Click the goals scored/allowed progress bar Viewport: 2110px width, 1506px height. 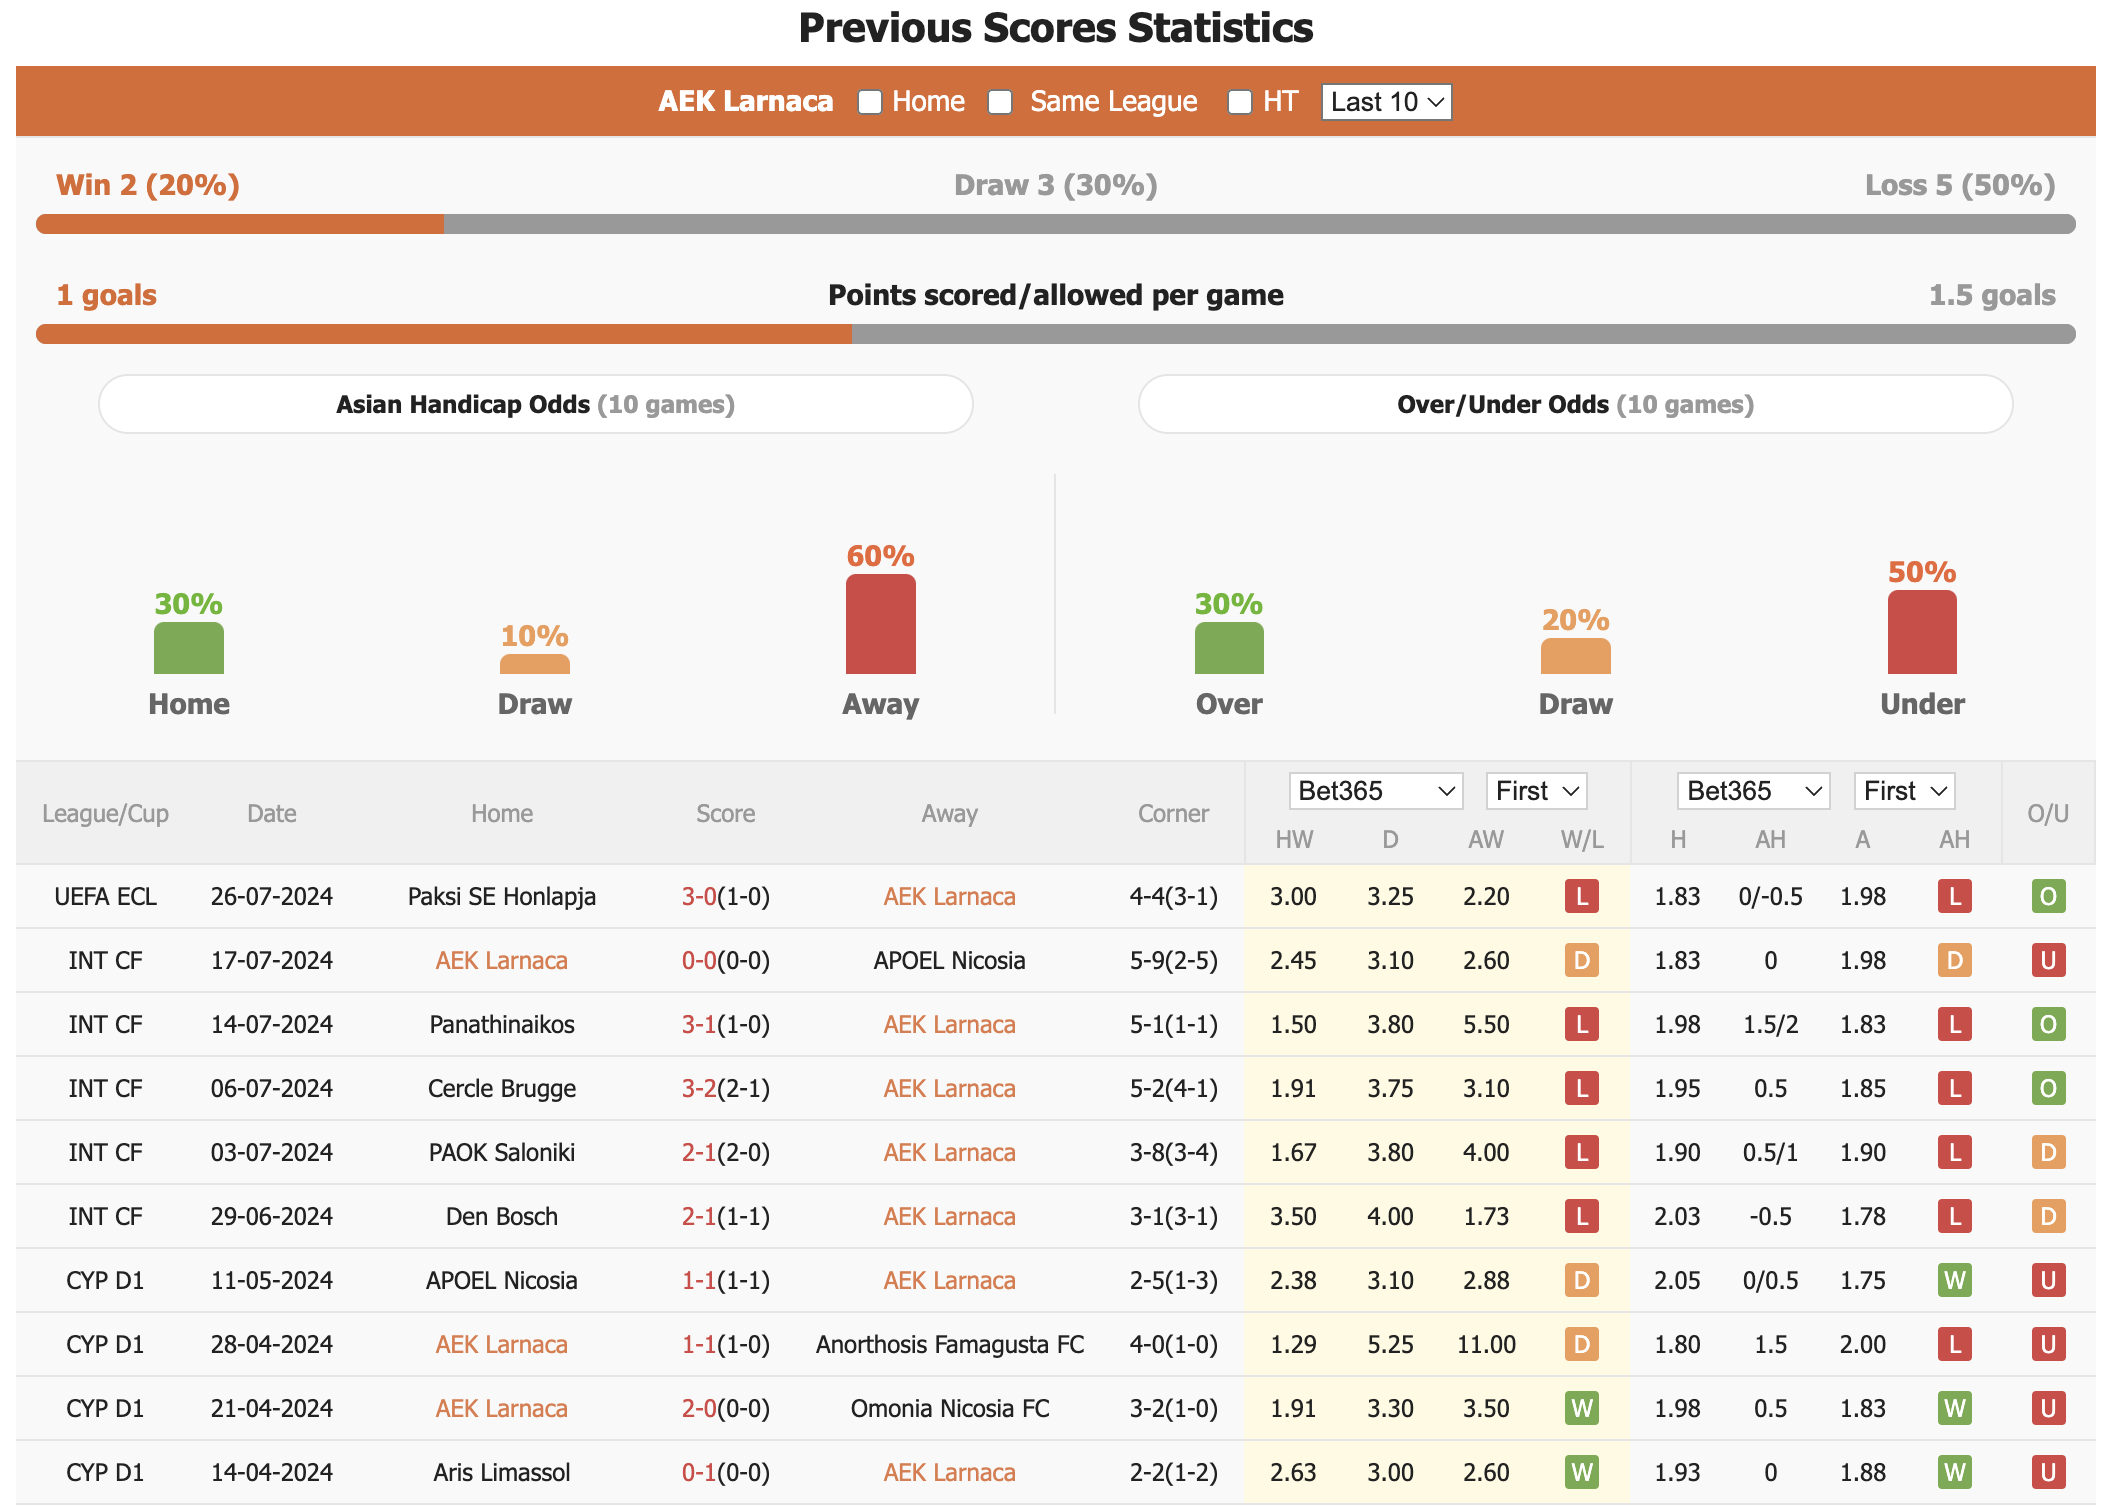(1056, 334)
